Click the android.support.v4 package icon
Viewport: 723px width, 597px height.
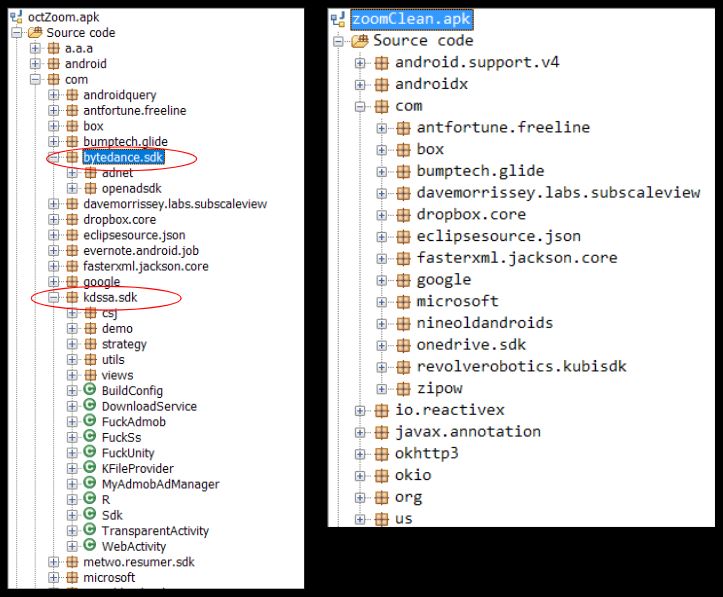coord(381,63)
